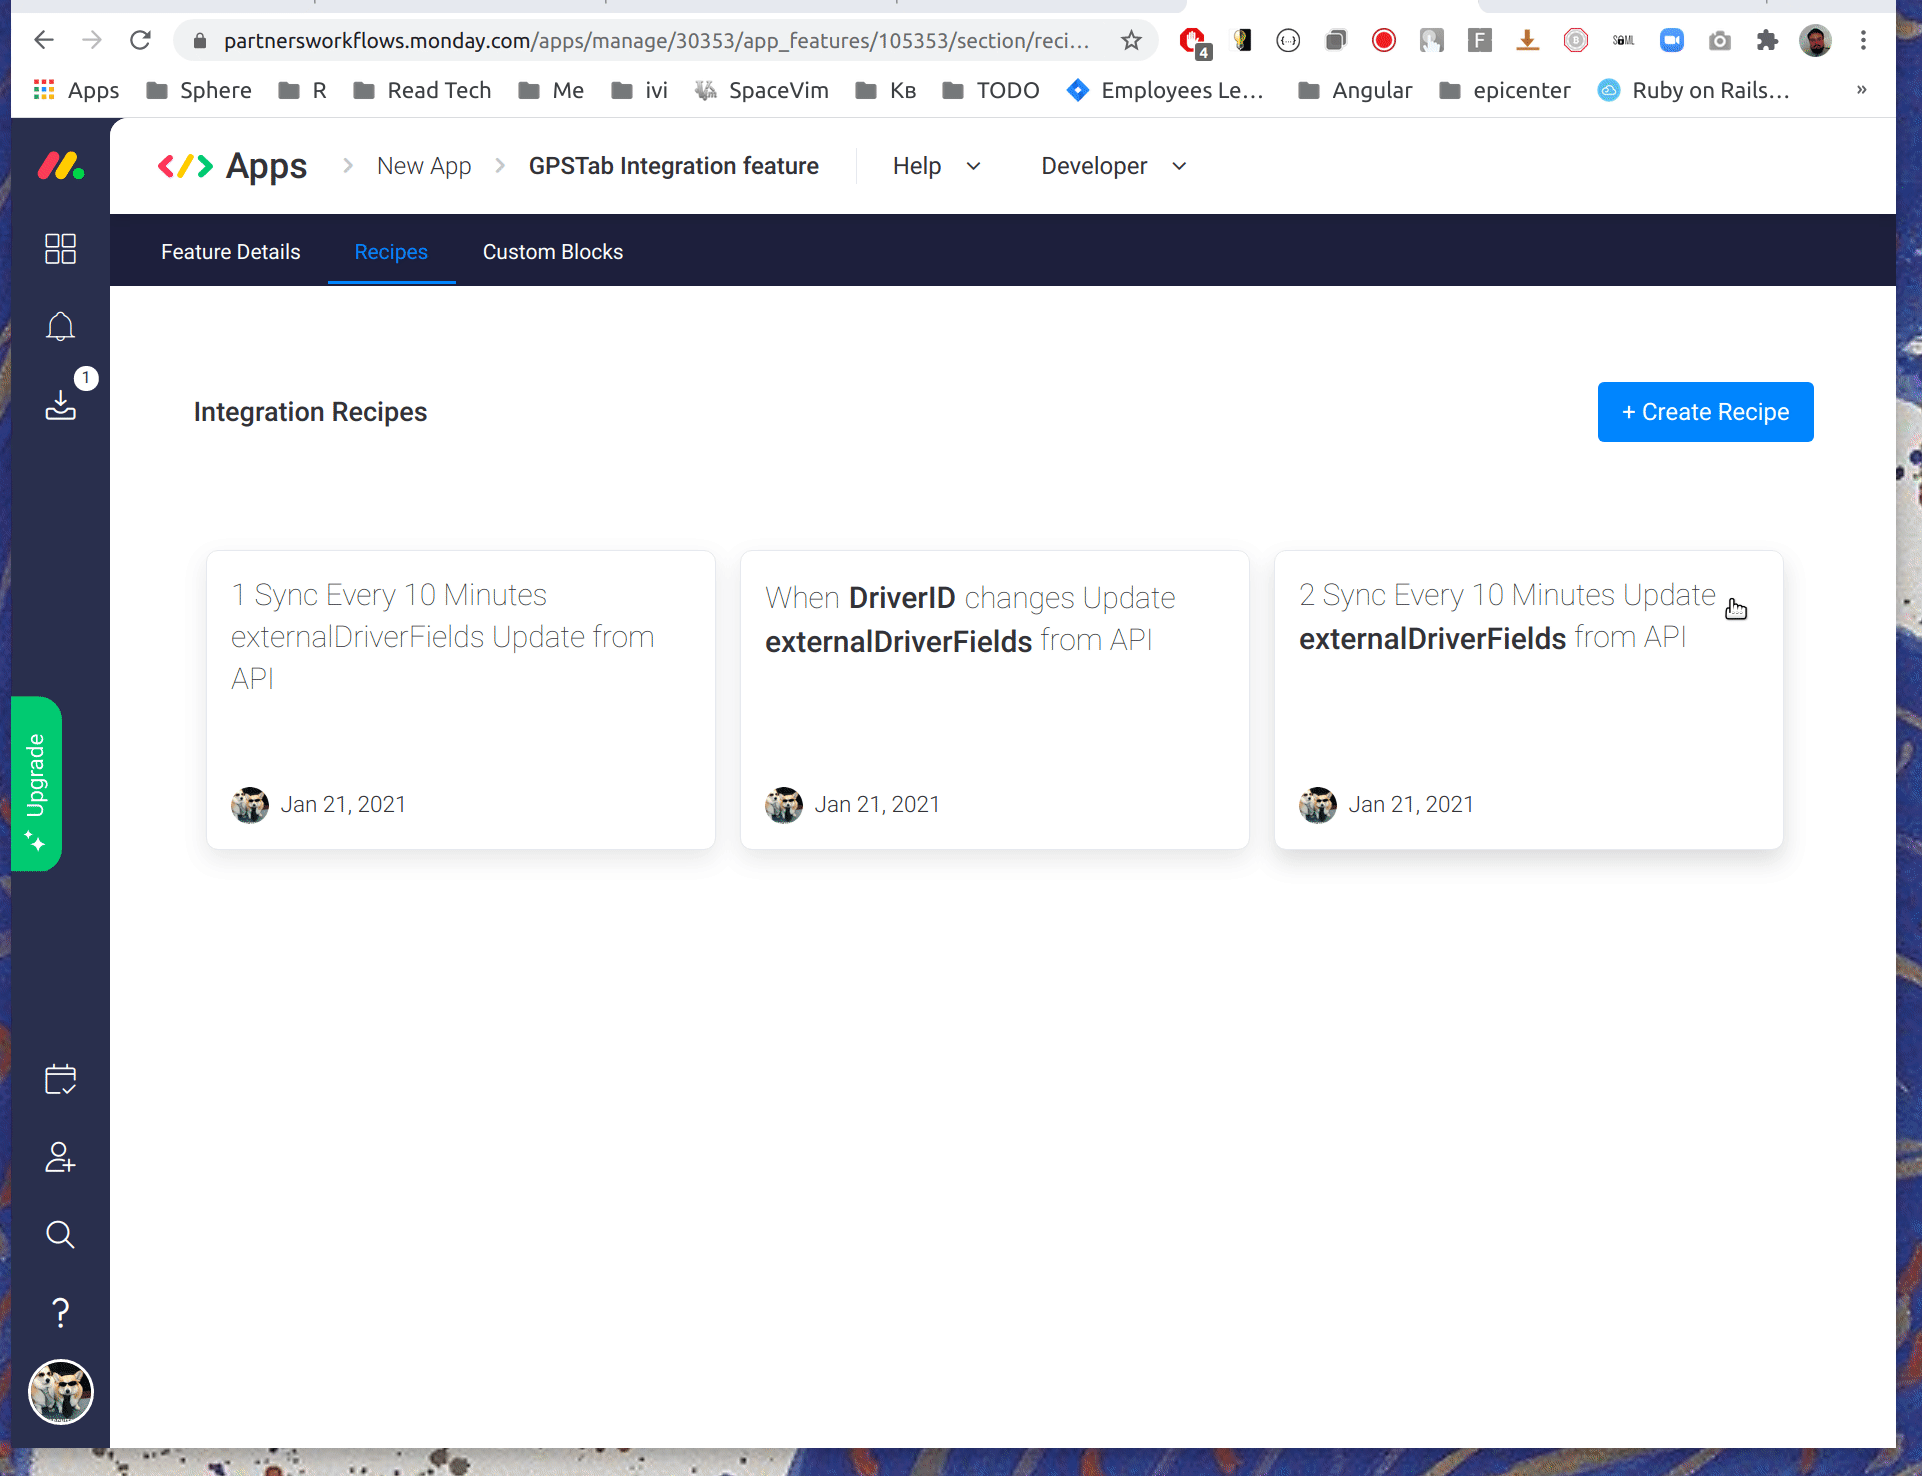Open the New App breadcrumb link

[424, 166]
